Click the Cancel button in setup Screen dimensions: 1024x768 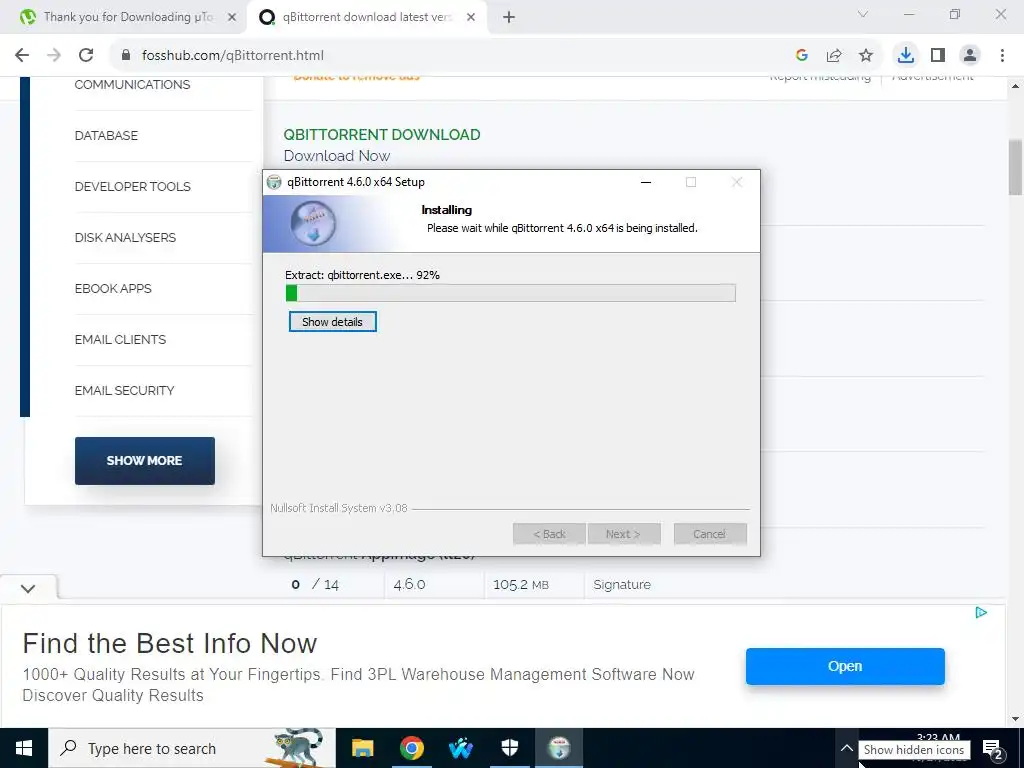coord(710,534)
